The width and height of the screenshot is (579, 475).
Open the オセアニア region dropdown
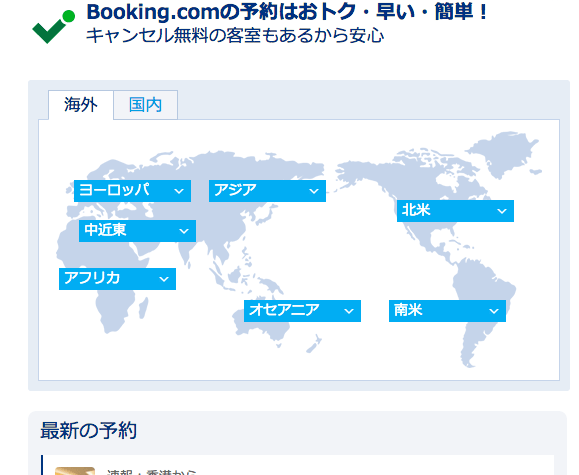tap(302, 311)
